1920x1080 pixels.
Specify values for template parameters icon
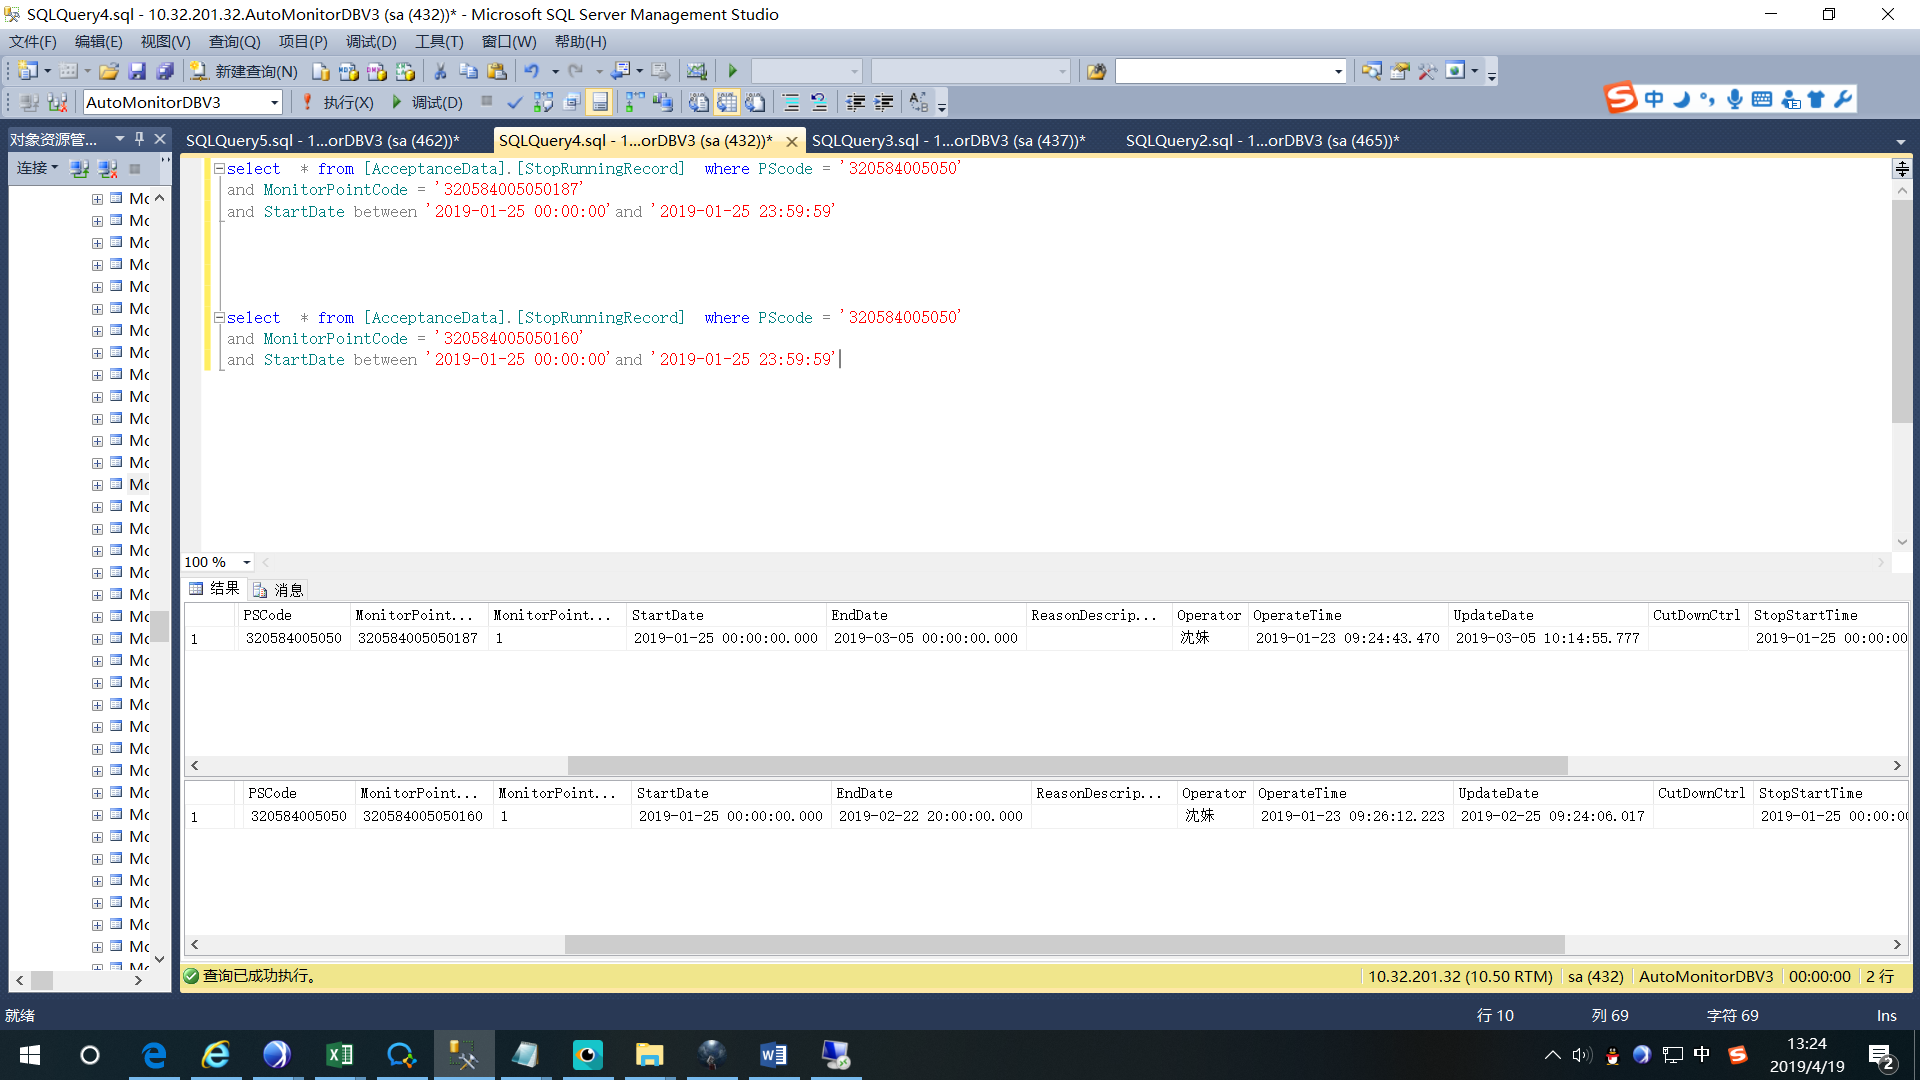click(918, 102)
